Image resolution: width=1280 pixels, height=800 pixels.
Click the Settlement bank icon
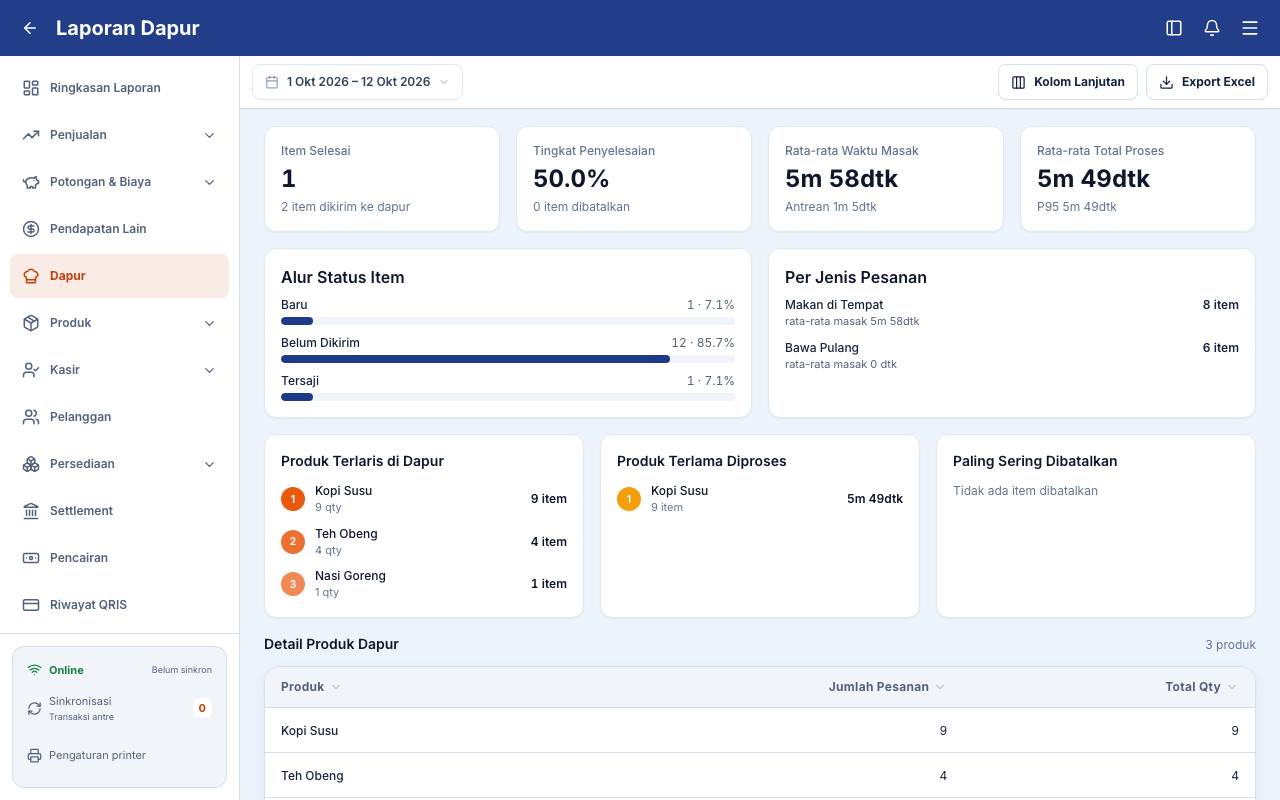(31, 511)
